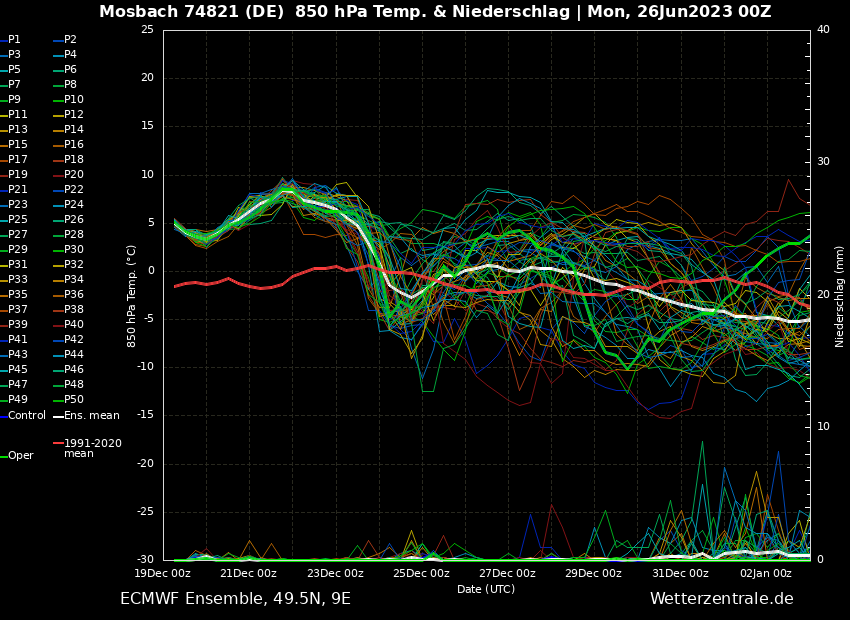This screenshot has width=850, height=620.
Task: Click the white line swatch beside Ens. mean
Action: pyautogui.click(x=58, y=416)
